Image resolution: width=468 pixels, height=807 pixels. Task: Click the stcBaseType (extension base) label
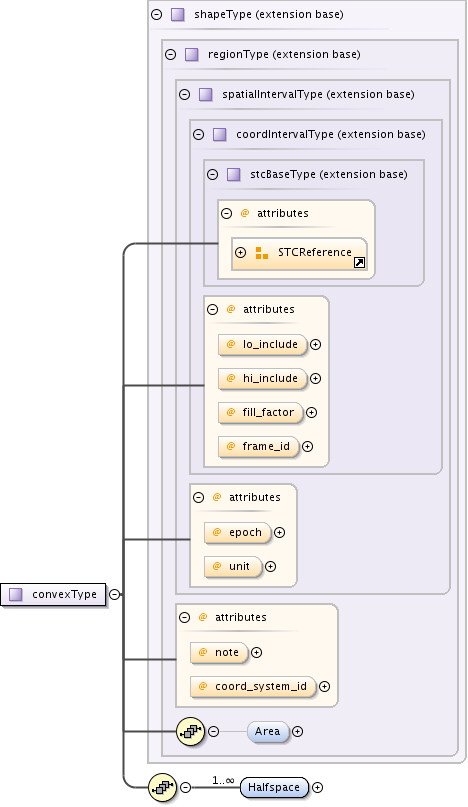point(328,174)
